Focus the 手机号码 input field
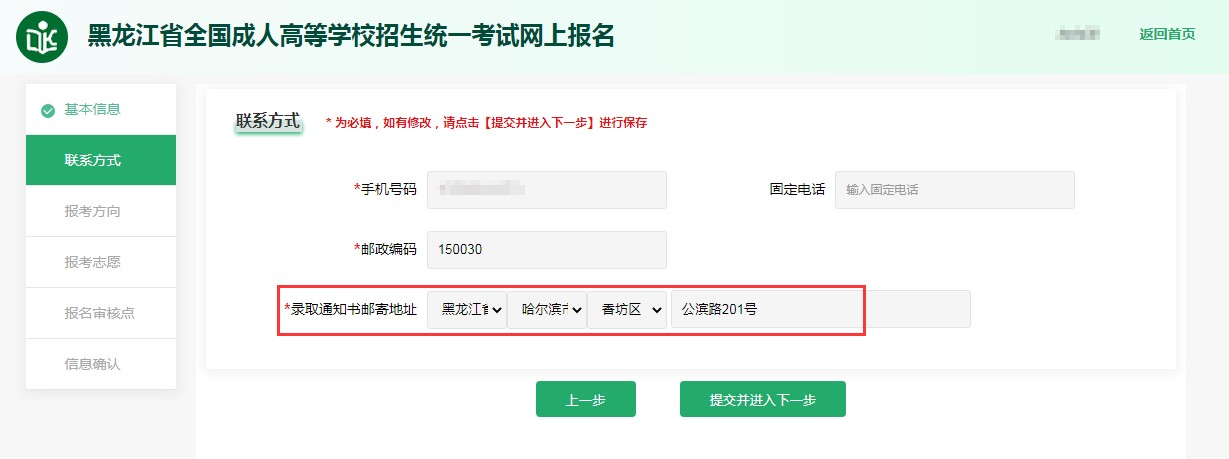The image size is (1229, 459). (x=546, y=190)
